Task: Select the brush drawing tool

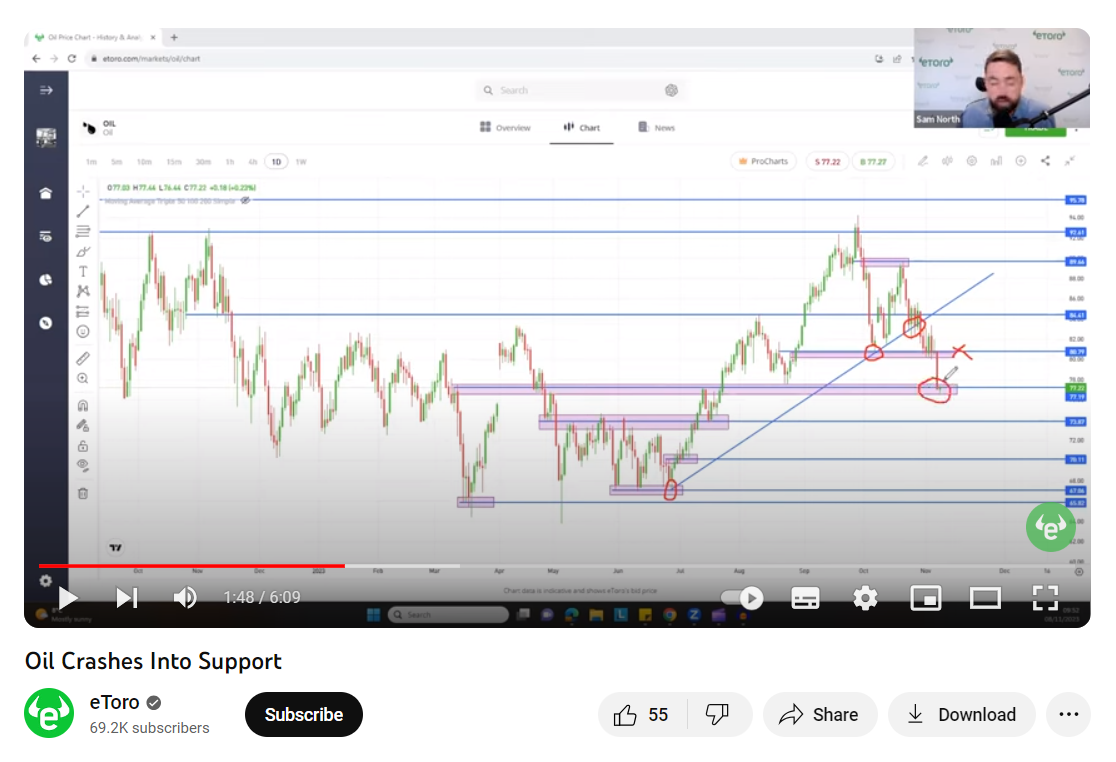Action: coord(83,252)
